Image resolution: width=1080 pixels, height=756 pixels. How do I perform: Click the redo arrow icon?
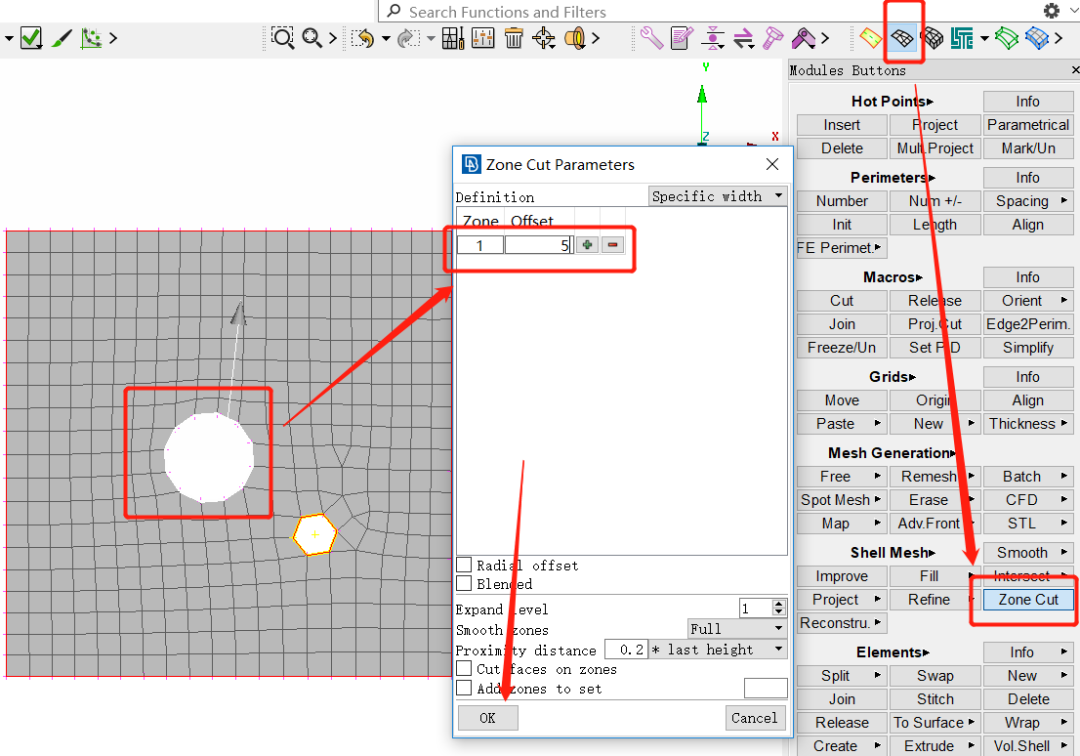click(408, 38)
